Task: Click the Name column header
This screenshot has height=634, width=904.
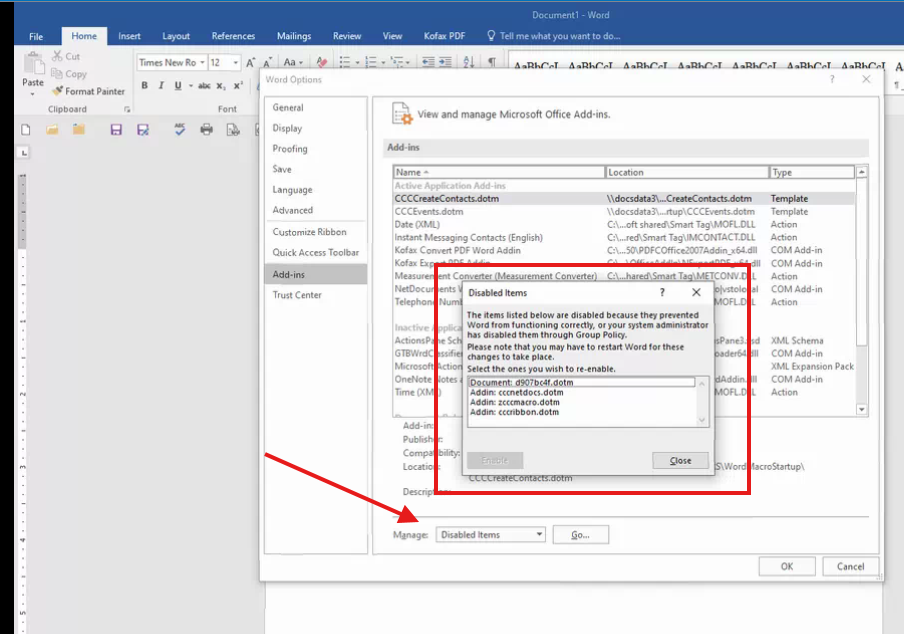Action: pos(499,172)
